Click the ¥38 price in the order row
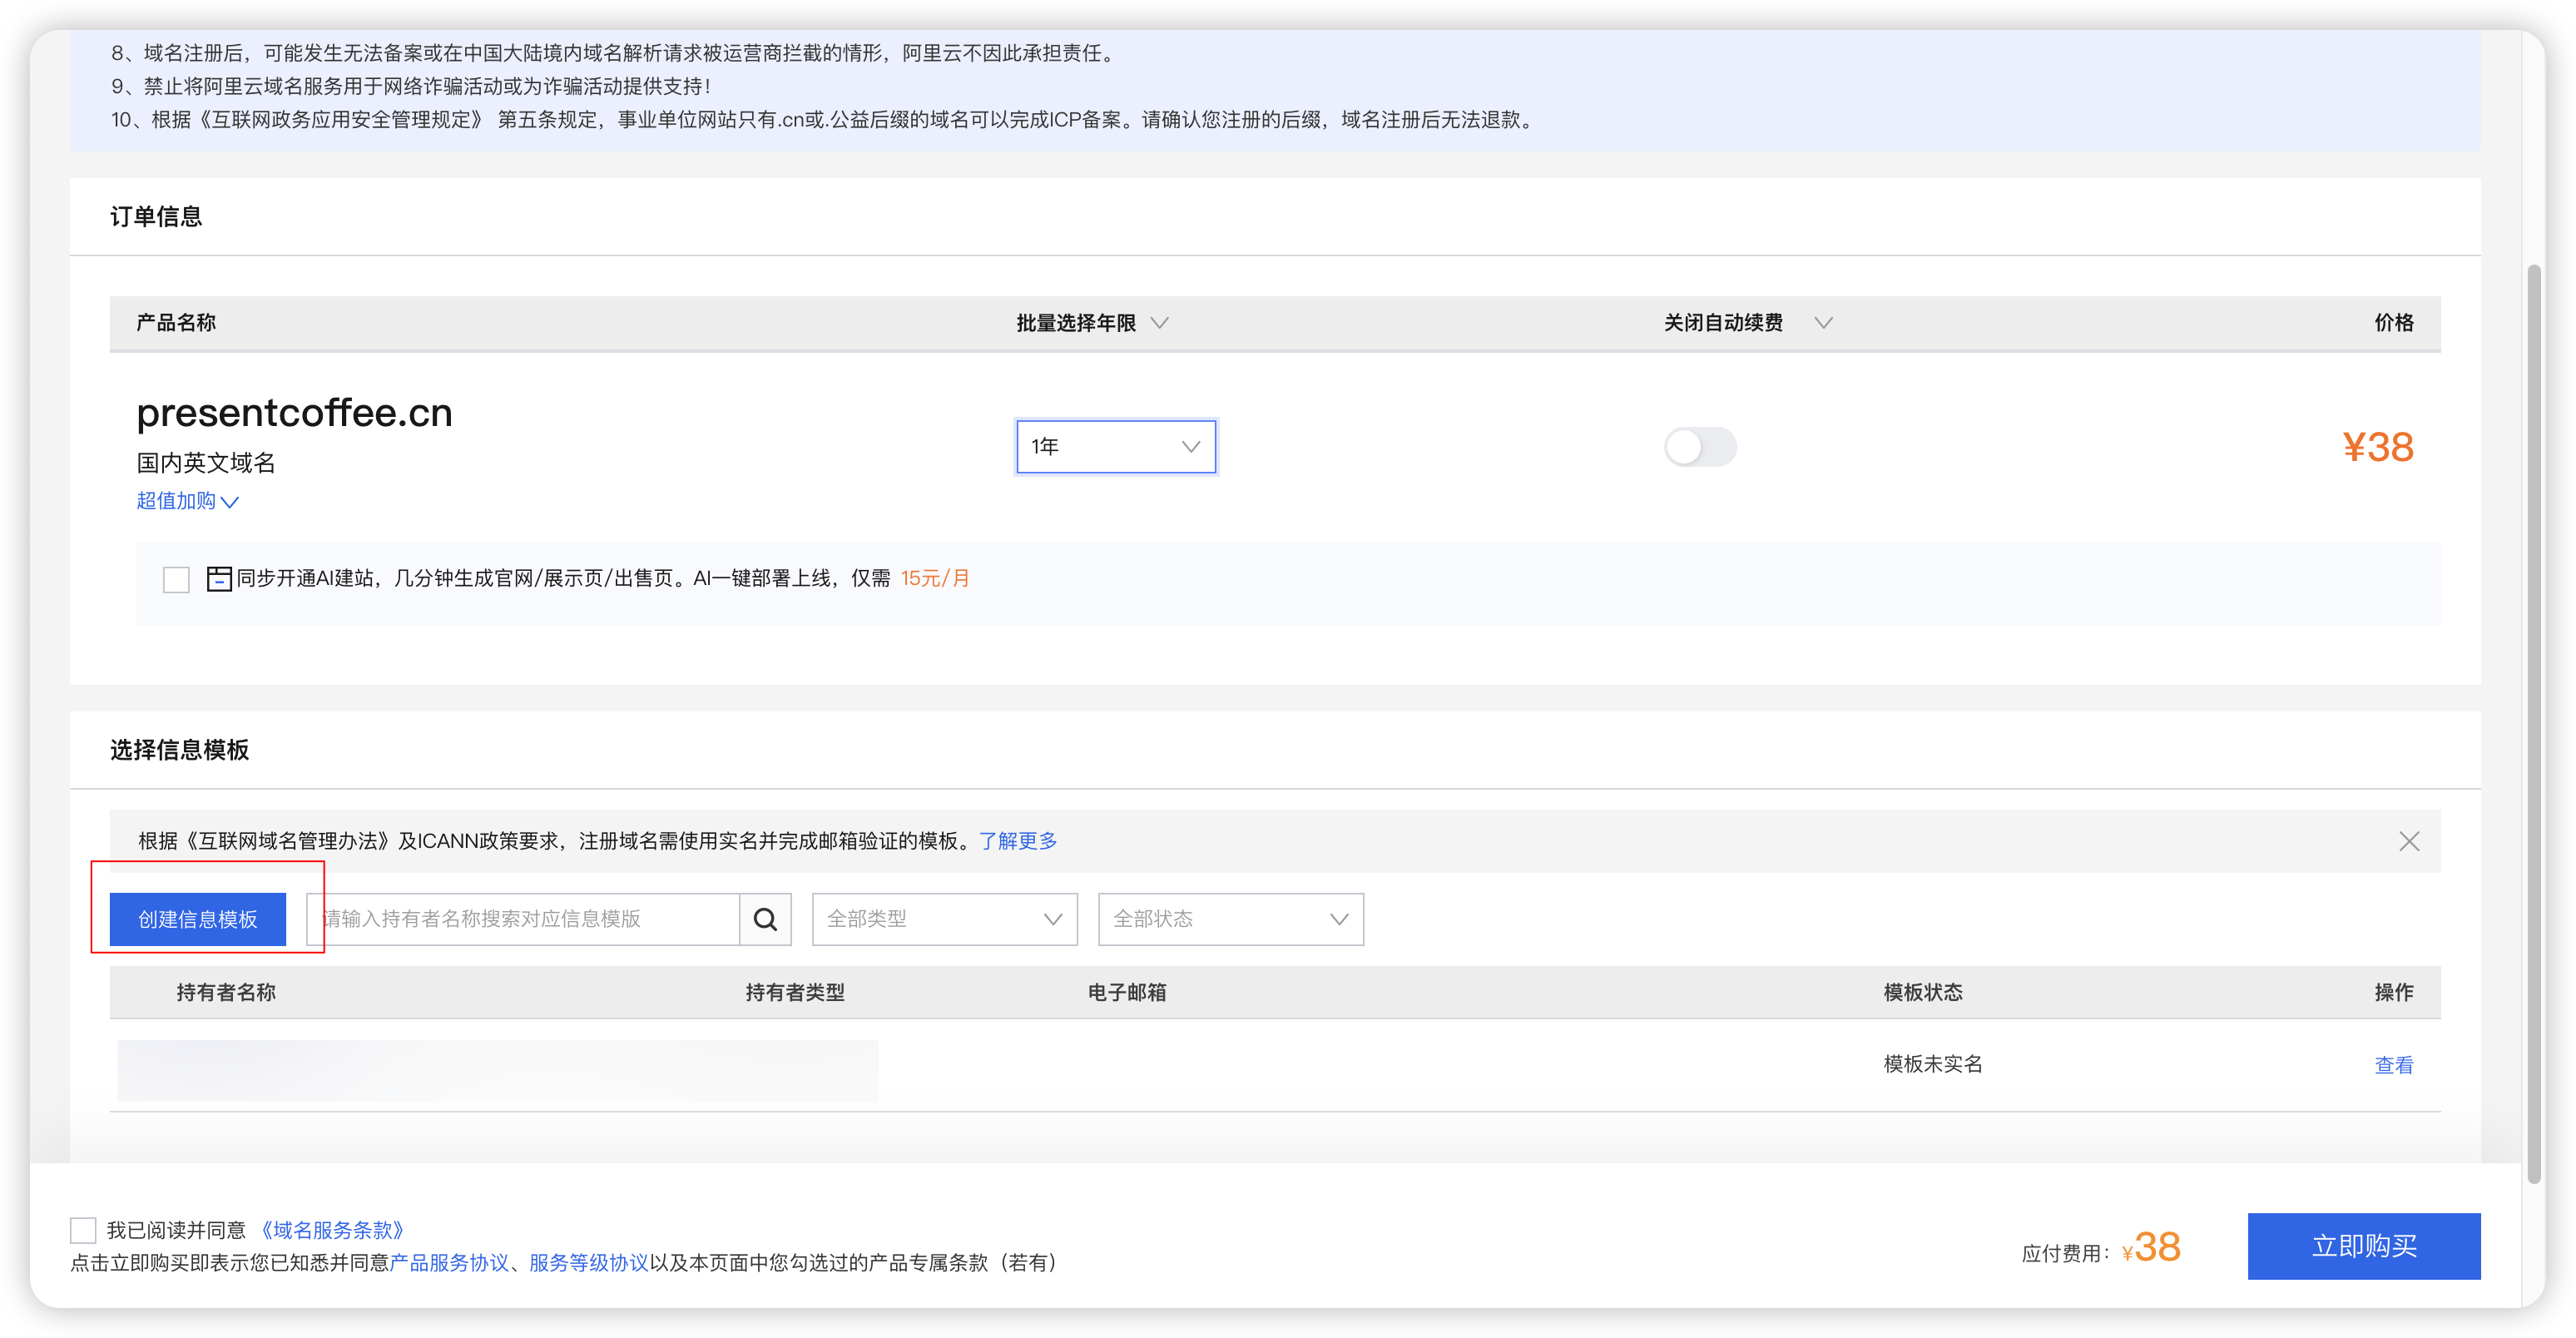The width and height of the screenshot is (2576, 1338). click(x=2378, y=447)
